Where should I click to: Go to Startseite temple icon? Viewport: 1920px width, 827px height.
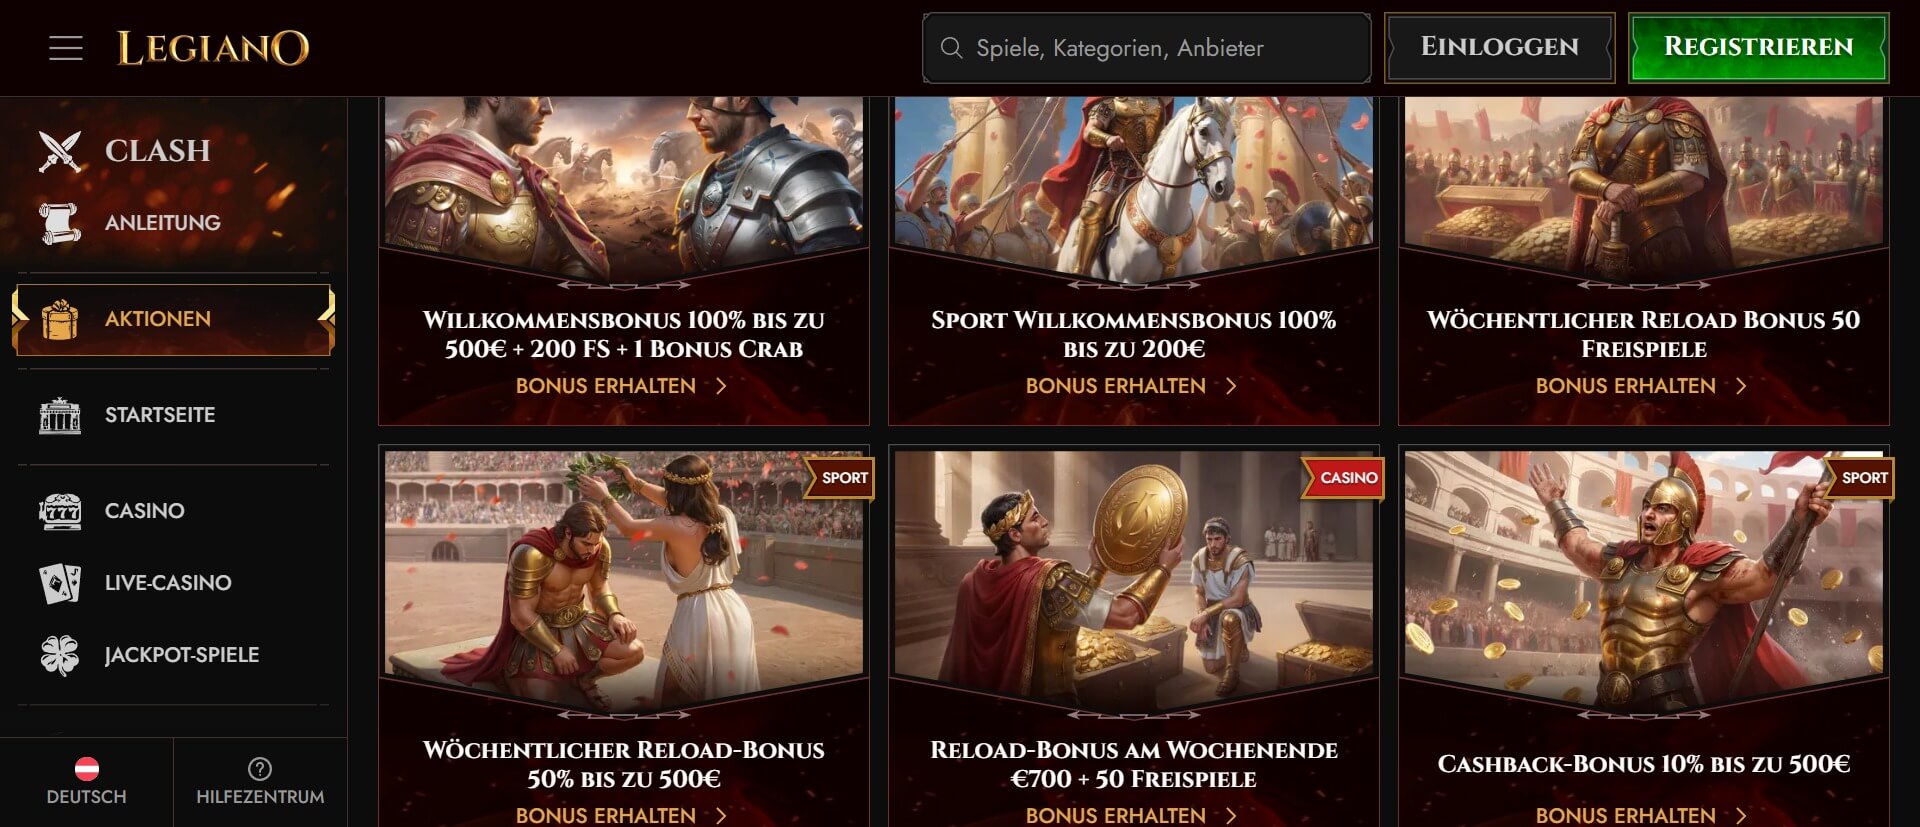point(60,415)
